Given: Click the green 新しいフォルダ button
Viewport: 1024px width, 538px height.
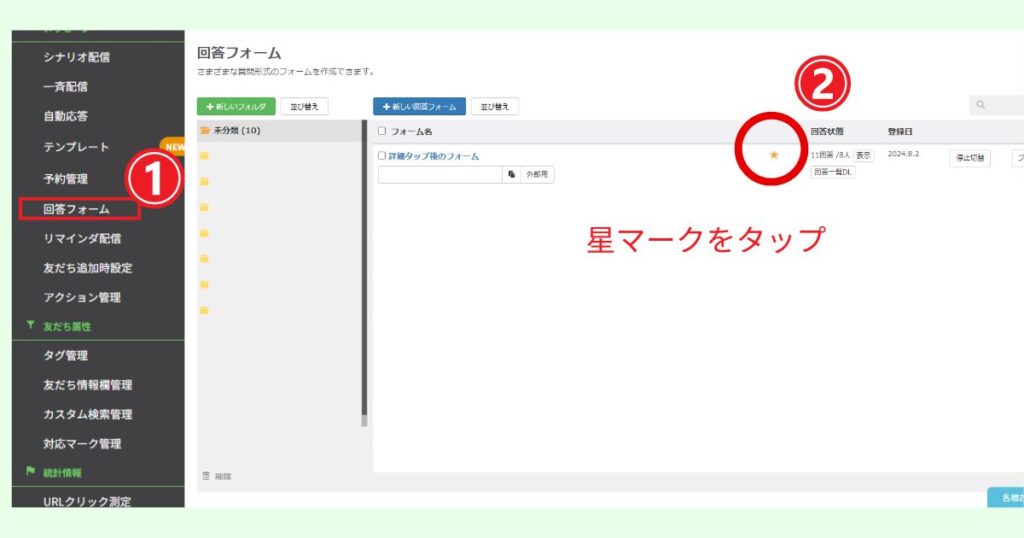Looking at the screenshot, I should coord(236,106).
